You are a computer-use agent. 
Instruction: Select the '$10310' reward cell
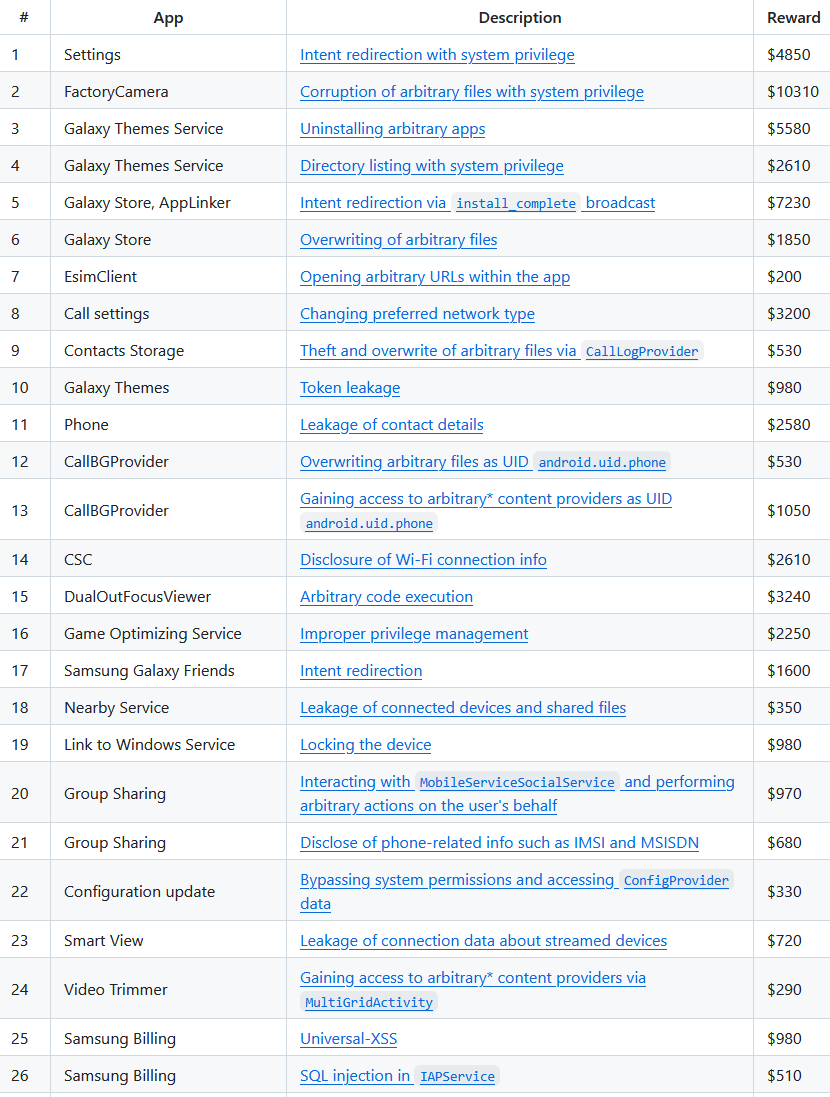click(792, 92)
